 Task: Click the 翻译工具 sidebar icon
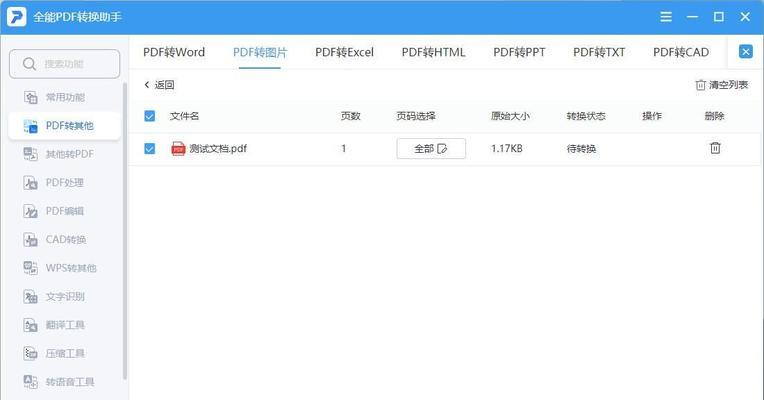30,325
